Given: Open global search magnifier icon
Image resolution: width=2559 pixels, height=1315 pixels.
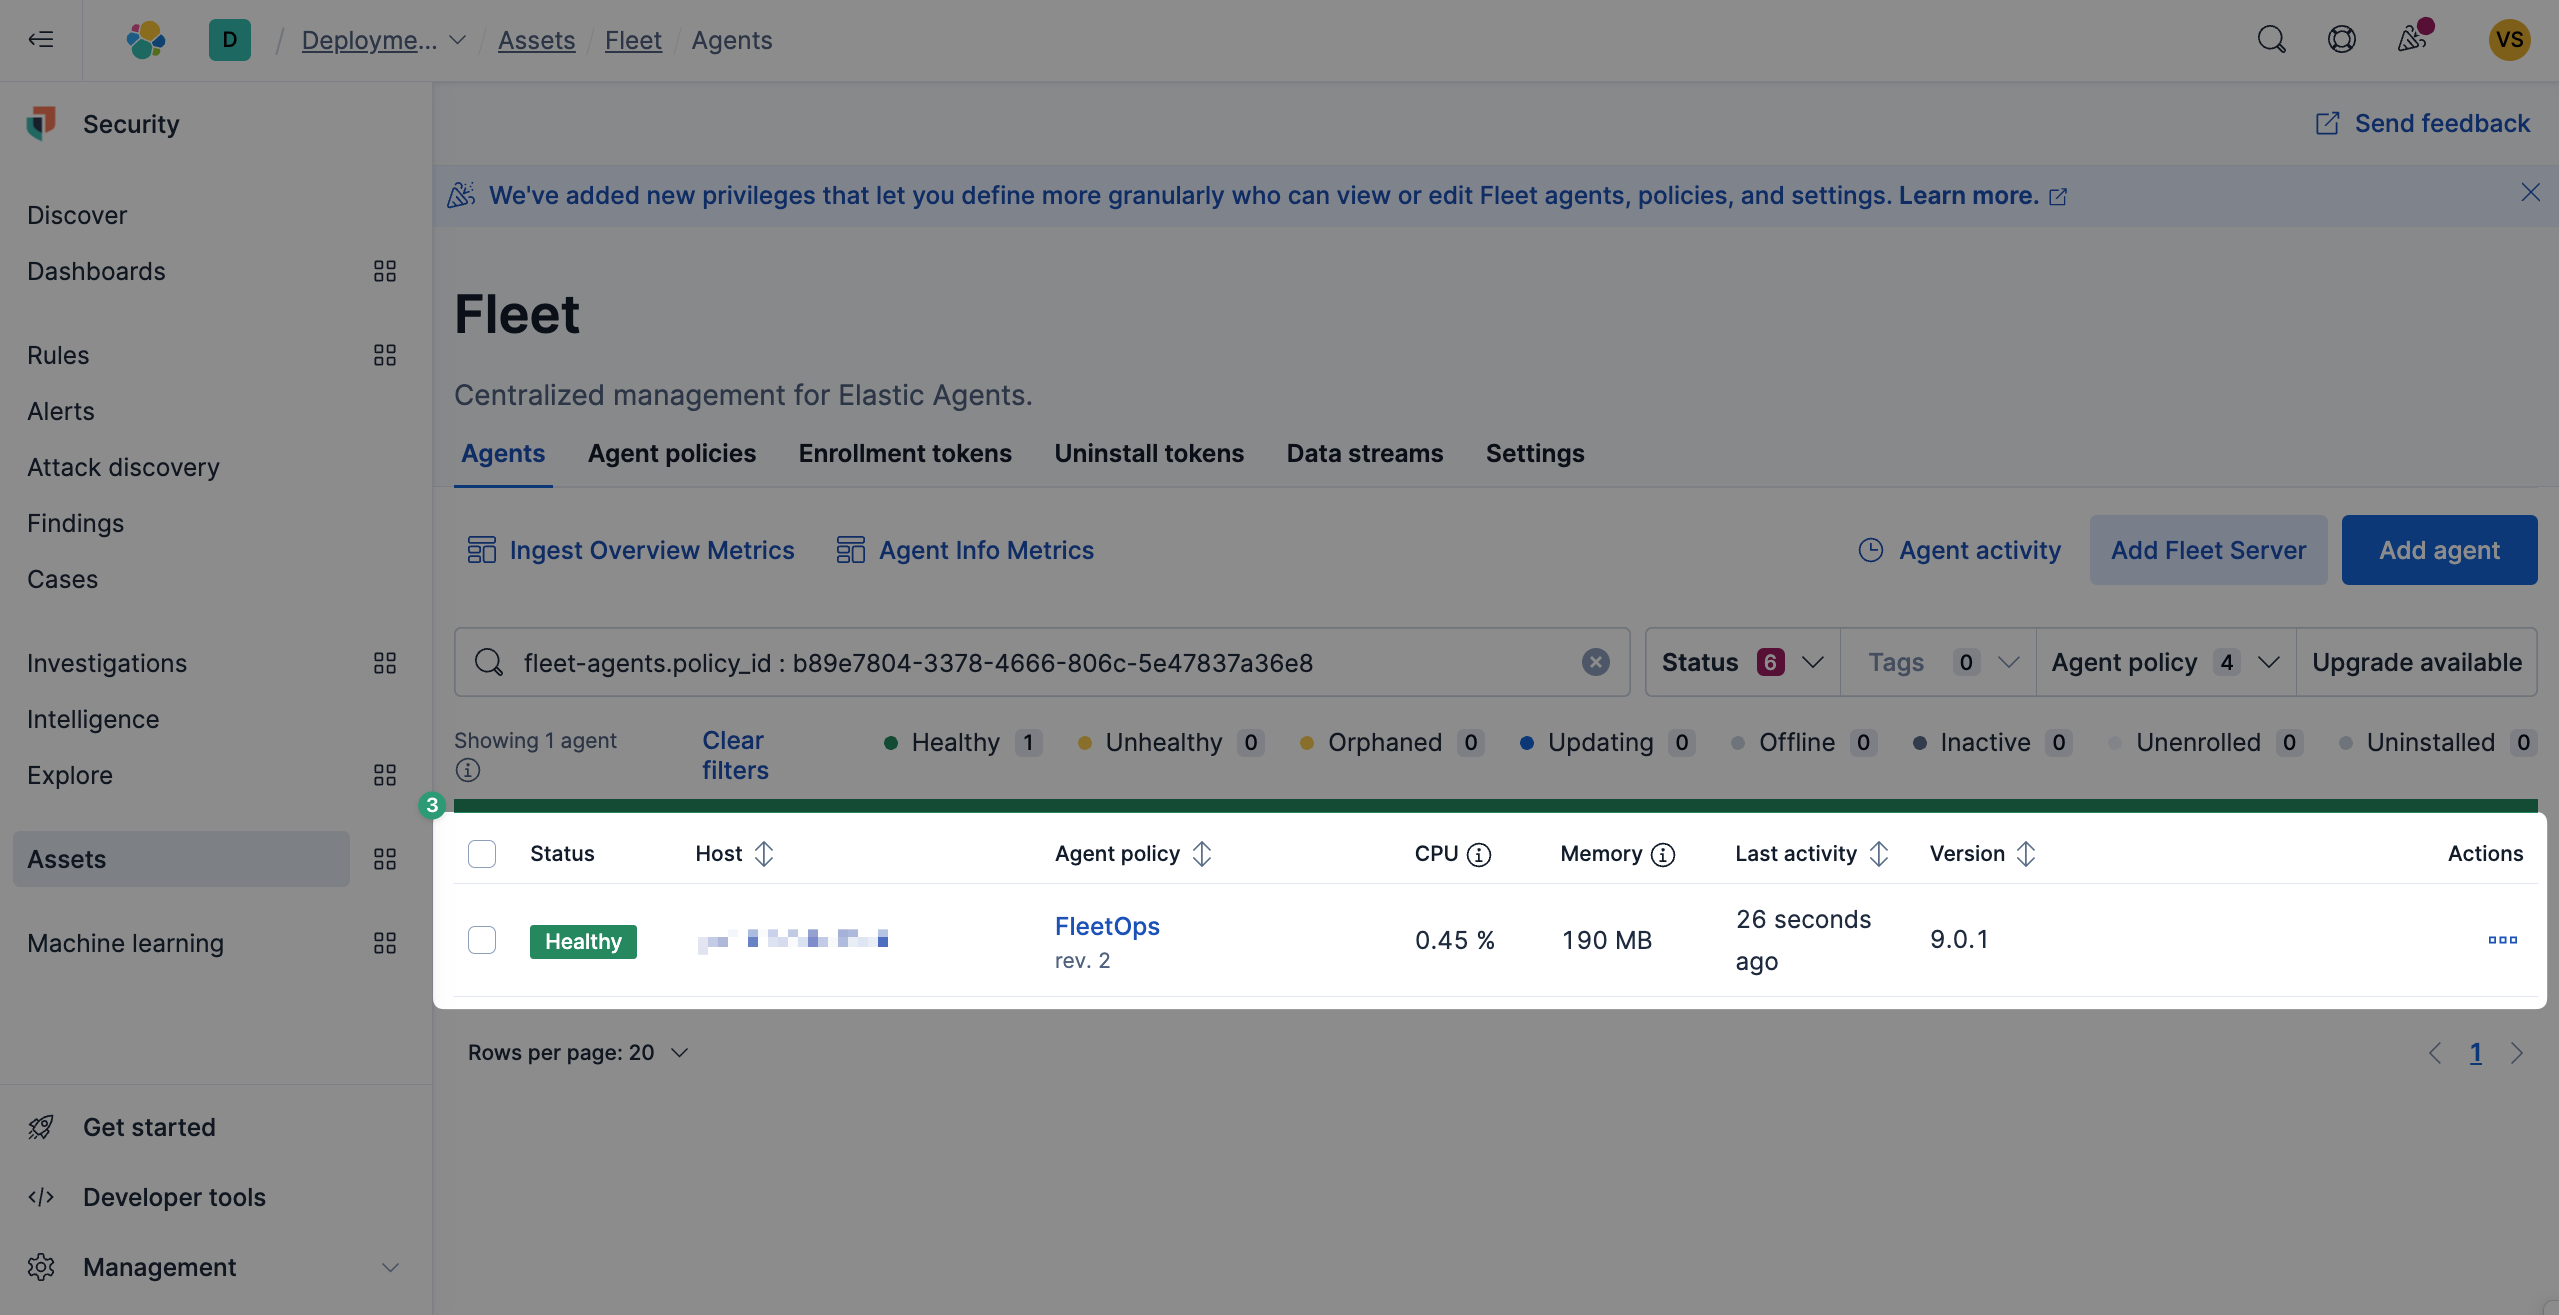Looking at the screenshot, I should pyautogui.click(x=2272, y=40).
